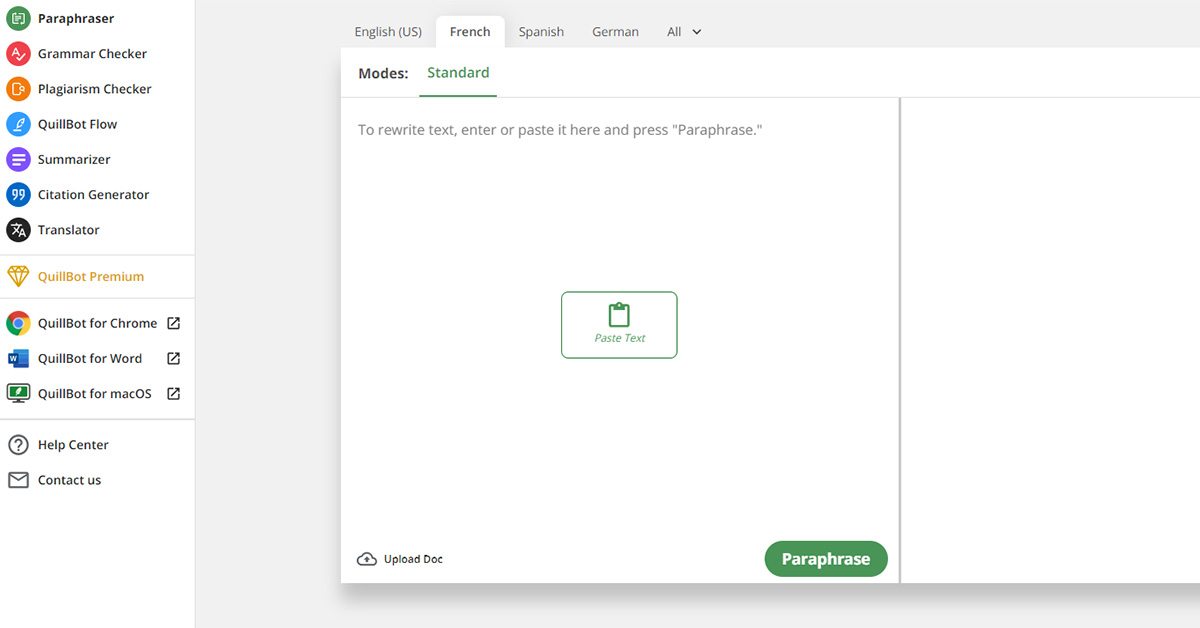
Task: Click the Paste Text label
Action: (x=620, y=338)
